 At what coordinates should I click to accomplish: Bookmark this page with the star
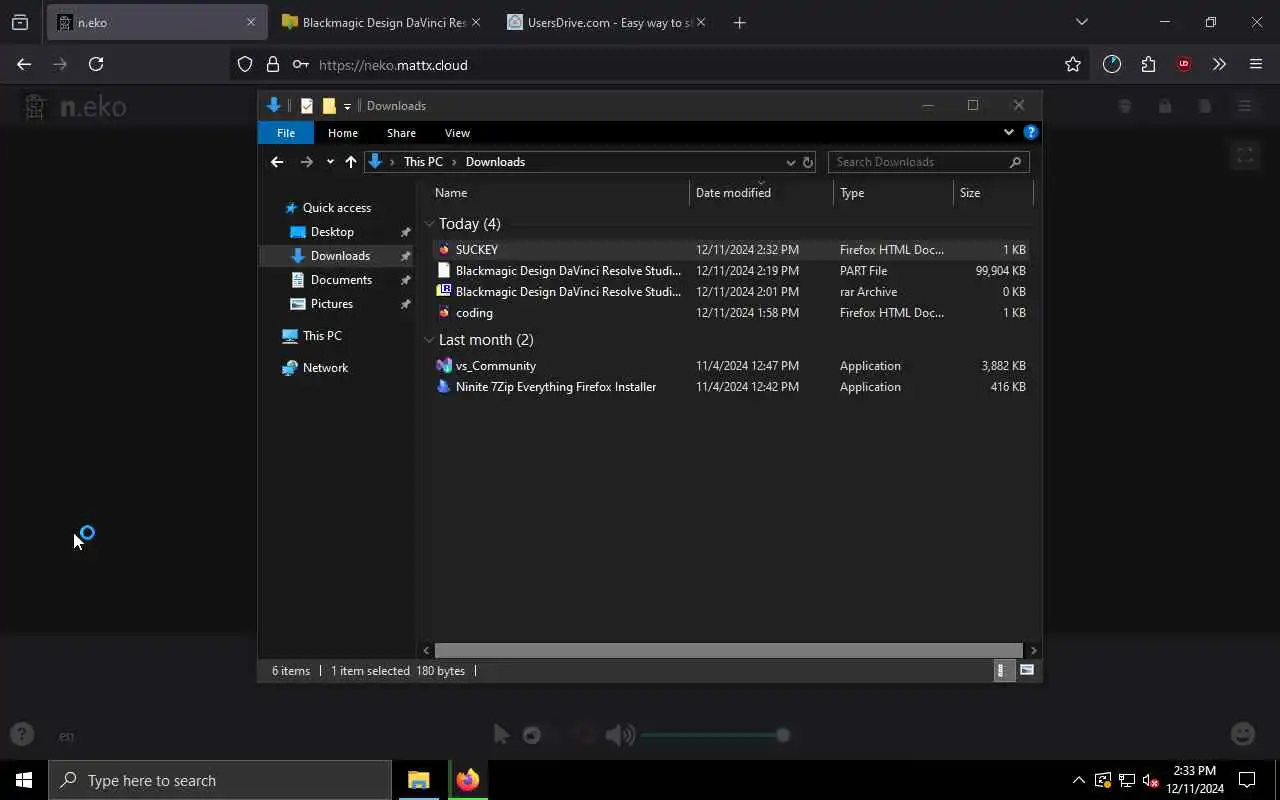[x=1073, y=64]
